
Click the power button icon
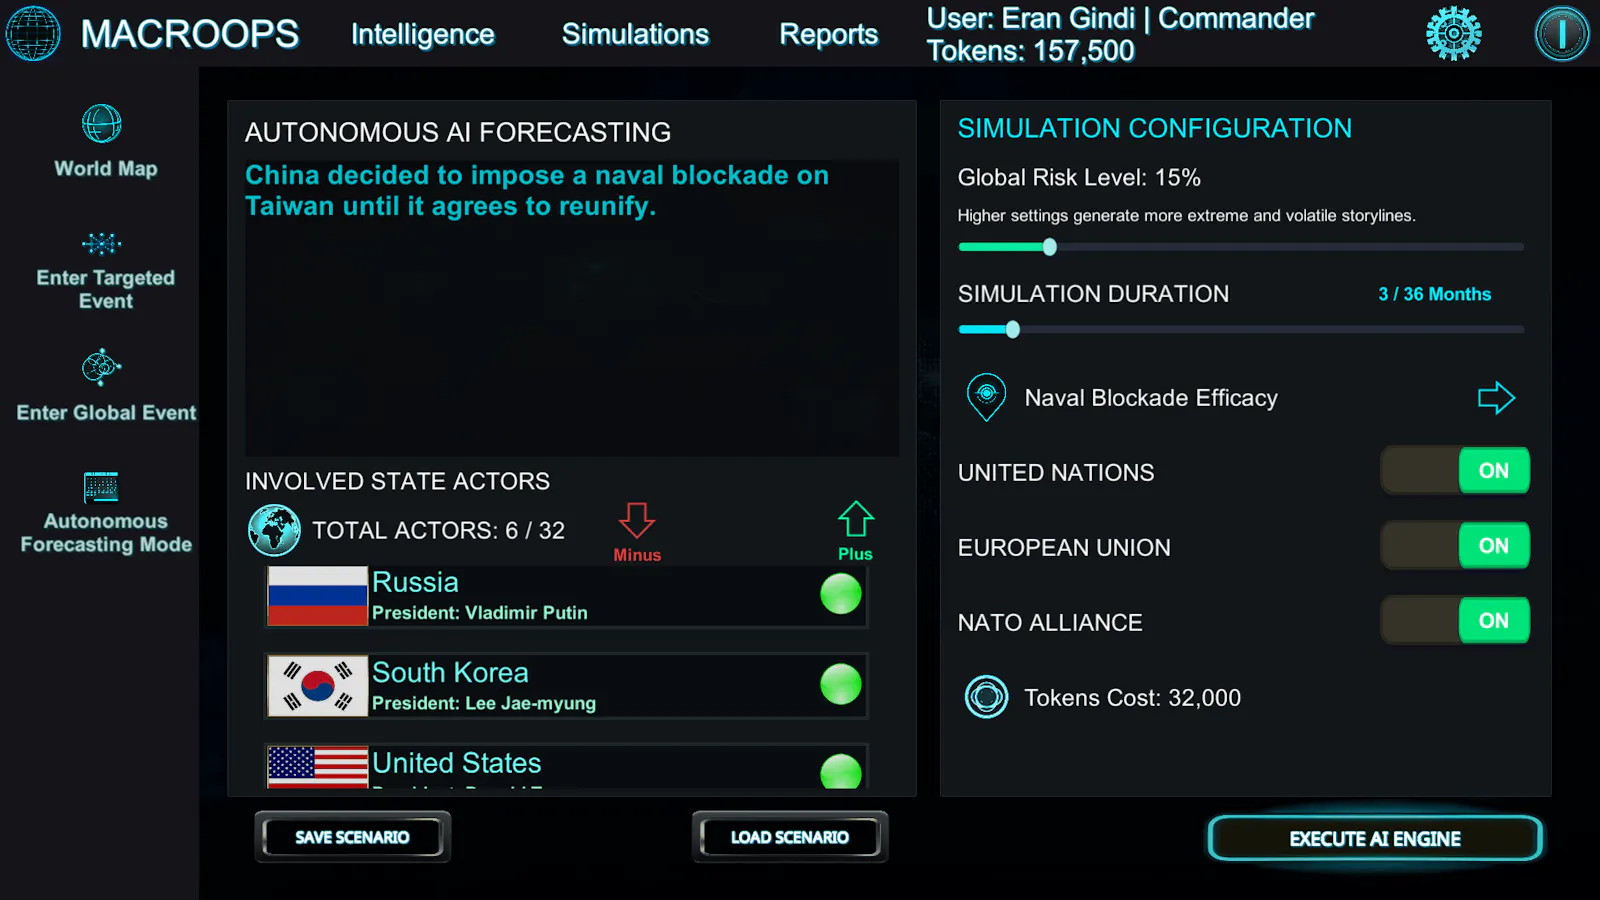point(1561,33)
